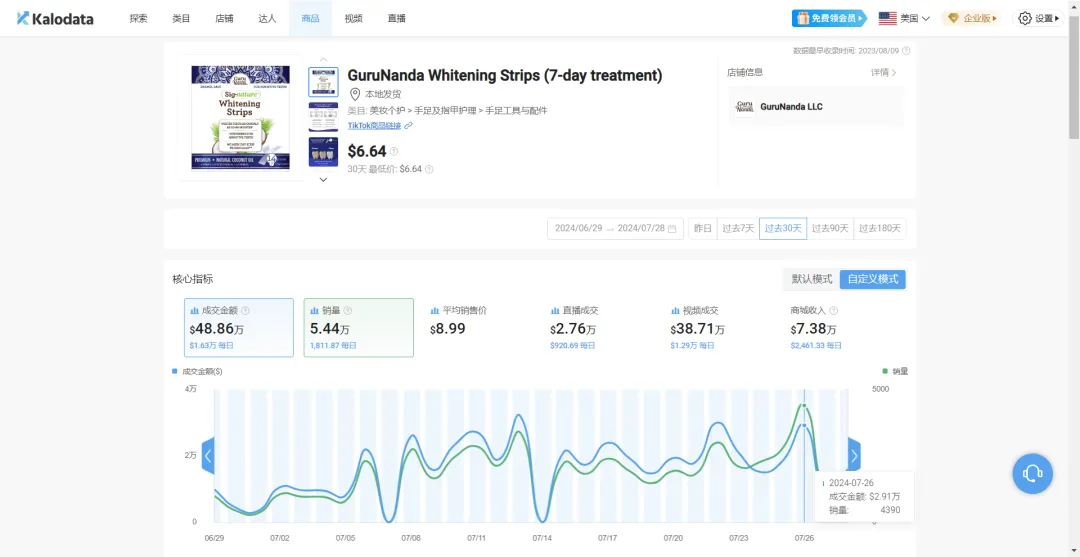
Task: Select the 过去7天 time range
Action: (x=738, y=229)
